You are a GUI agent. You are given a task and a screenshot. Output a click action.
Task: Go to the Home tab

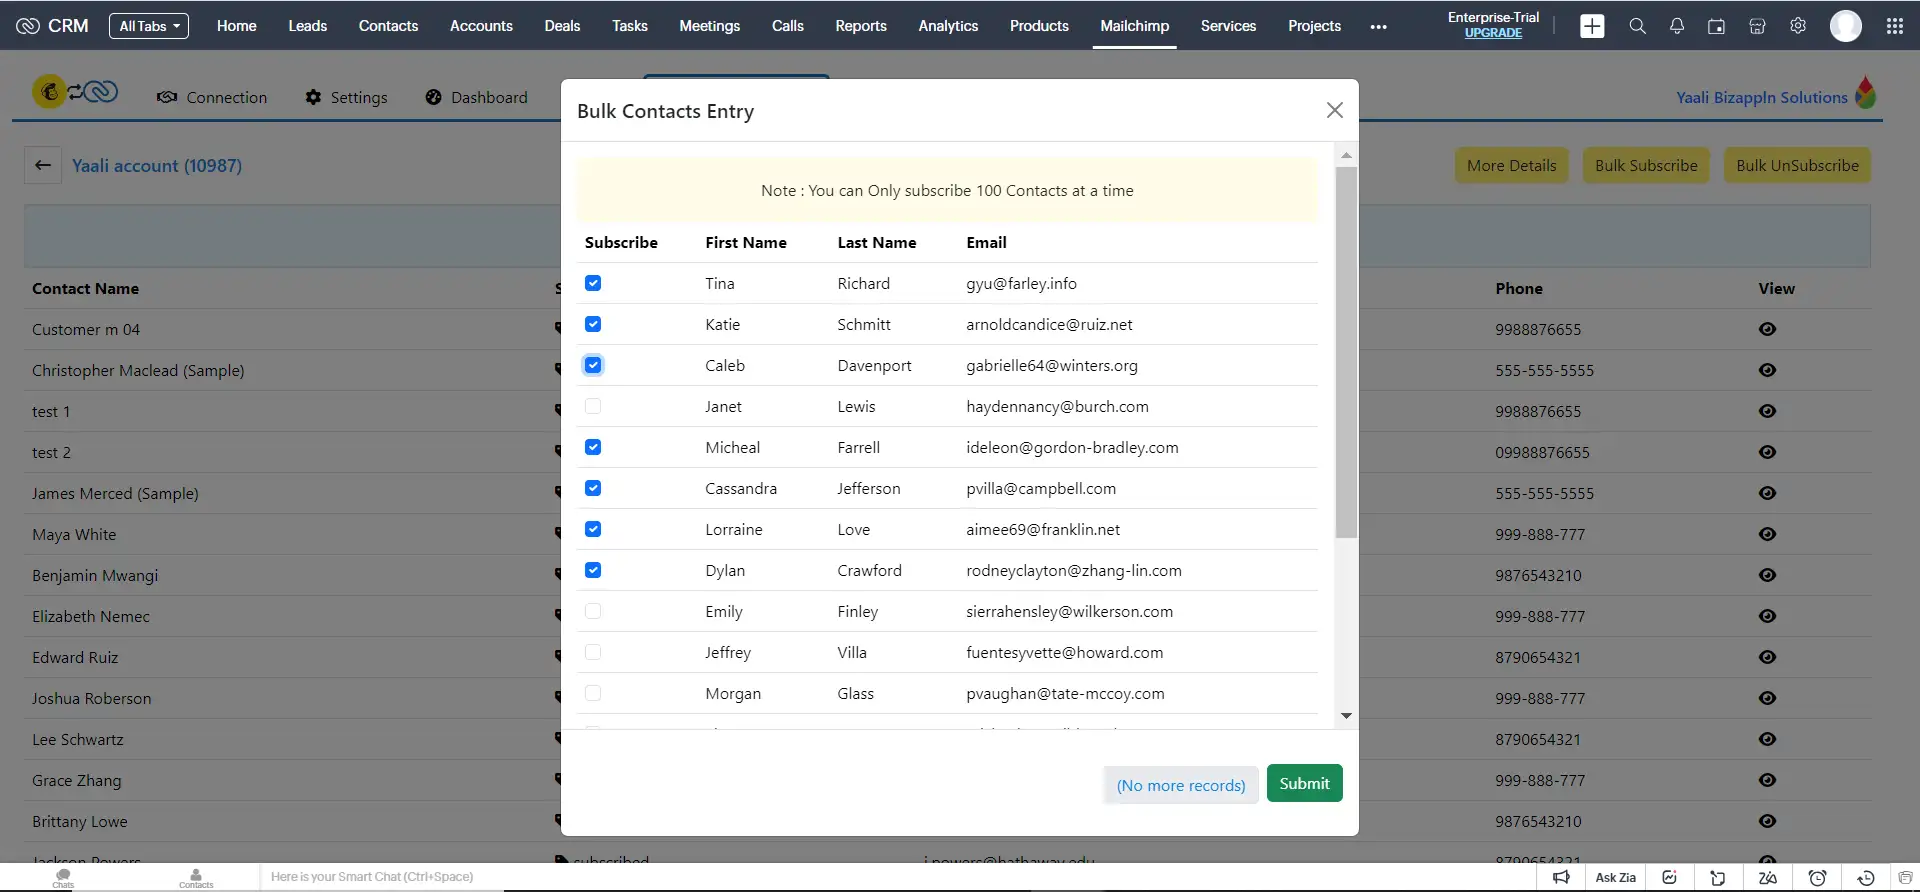(x=237, y=26)
